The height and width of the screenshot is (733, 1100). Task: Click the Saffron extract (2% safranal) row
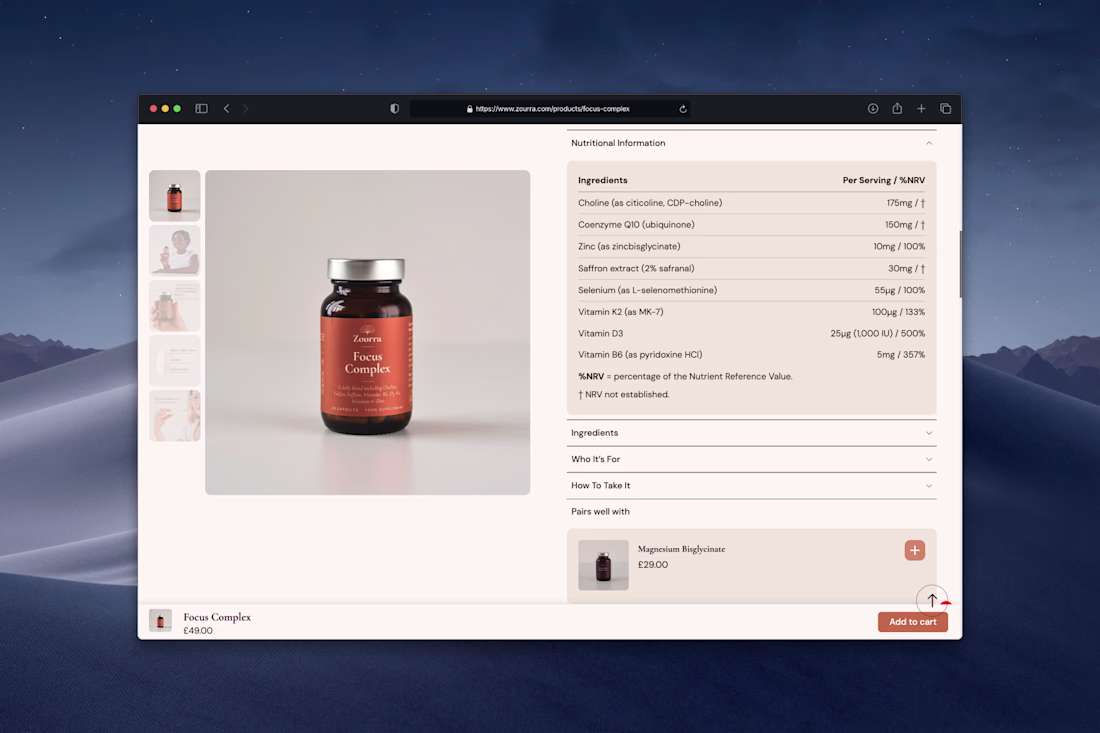pos(751,269)
